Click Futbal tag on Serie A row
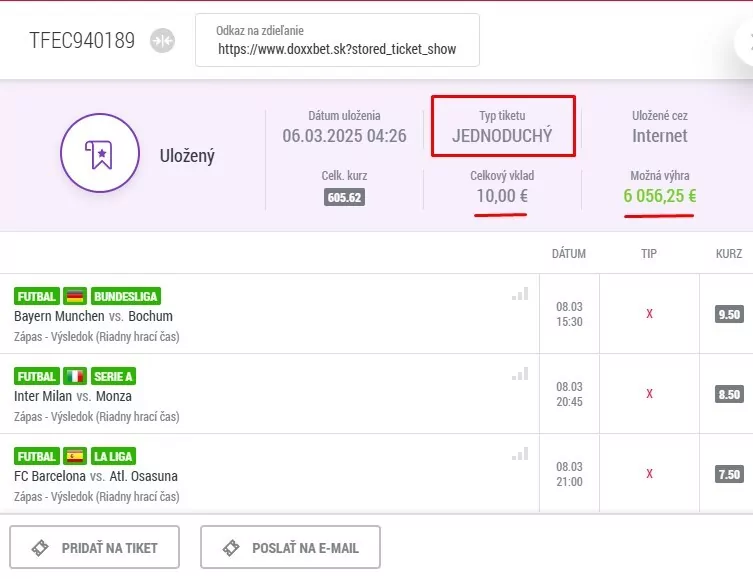The width and height of the screenshot is (753, 579). 37,376
